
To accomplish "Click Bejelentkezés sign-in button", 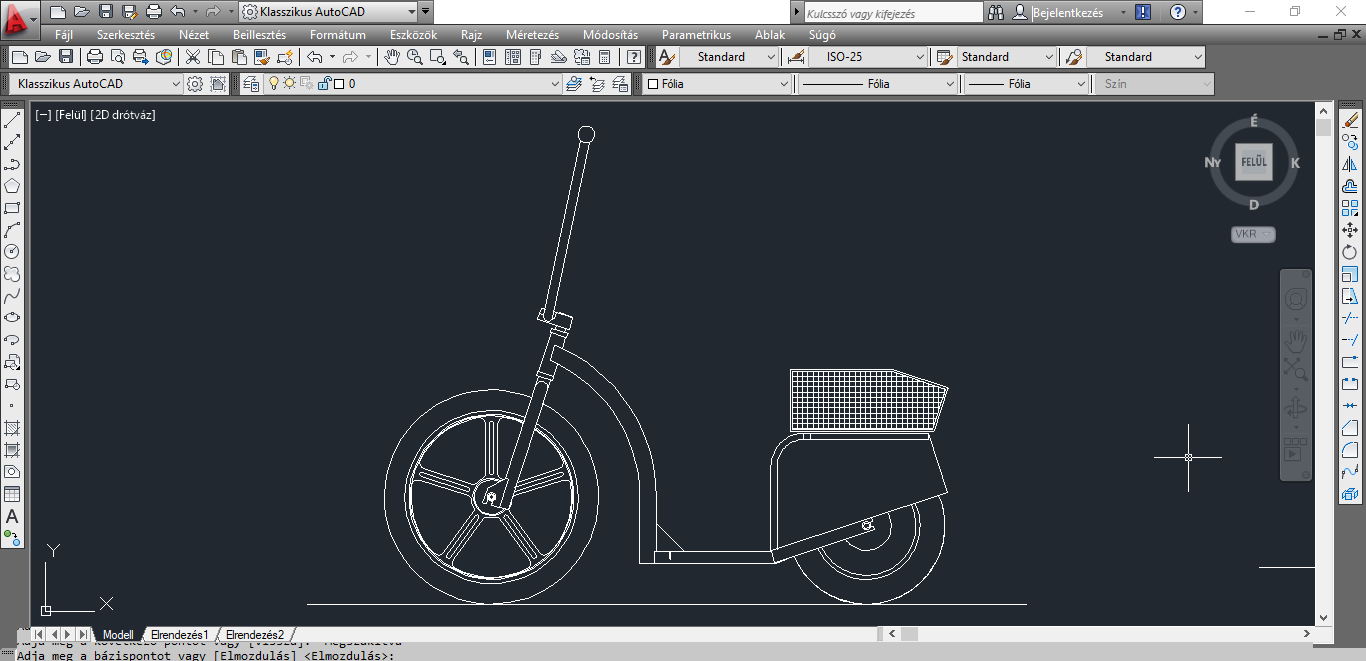I will coord(1066,12).
